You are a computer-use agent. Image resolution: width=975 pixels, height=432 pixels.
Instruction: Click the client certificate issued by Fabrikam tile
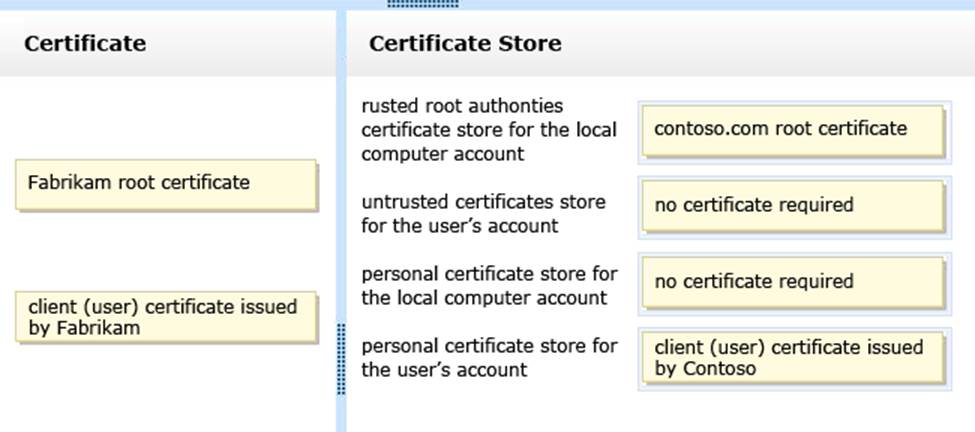point(166,317)
